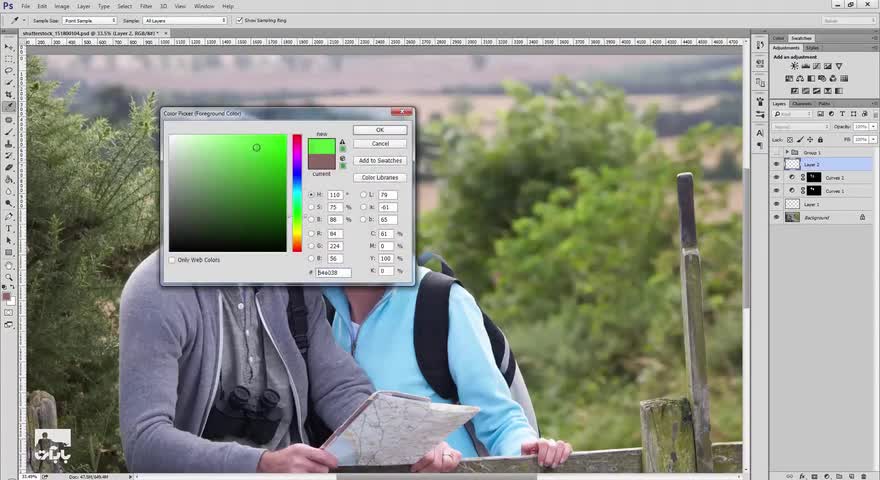Click out-of-gamut warning triangle in Color Picker
Screen dimensions: 880x480
(x=342, y=142)
